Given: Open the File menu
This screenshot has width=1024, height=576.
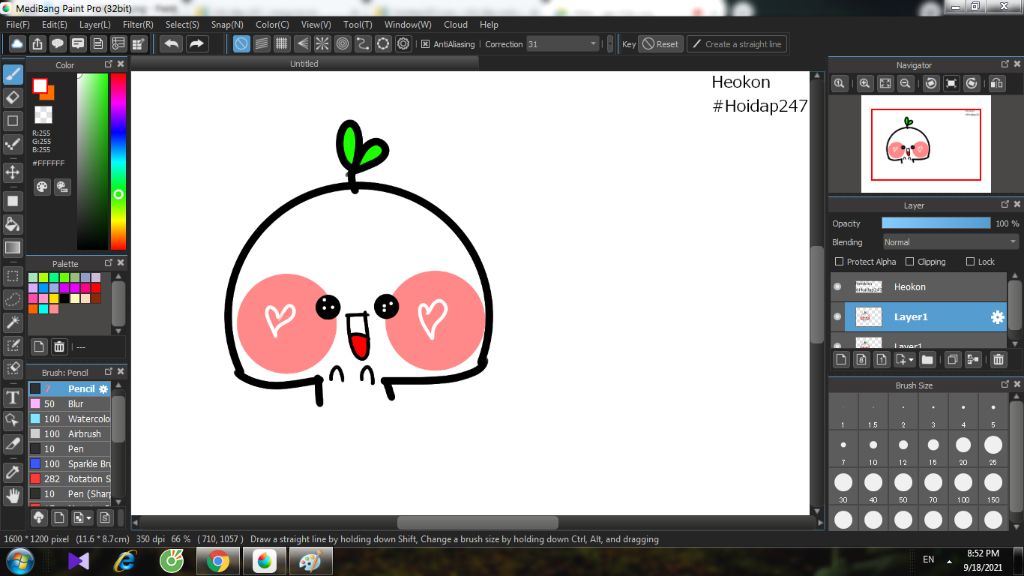Looking at the screenshot, I should click(x=18, y=24).
